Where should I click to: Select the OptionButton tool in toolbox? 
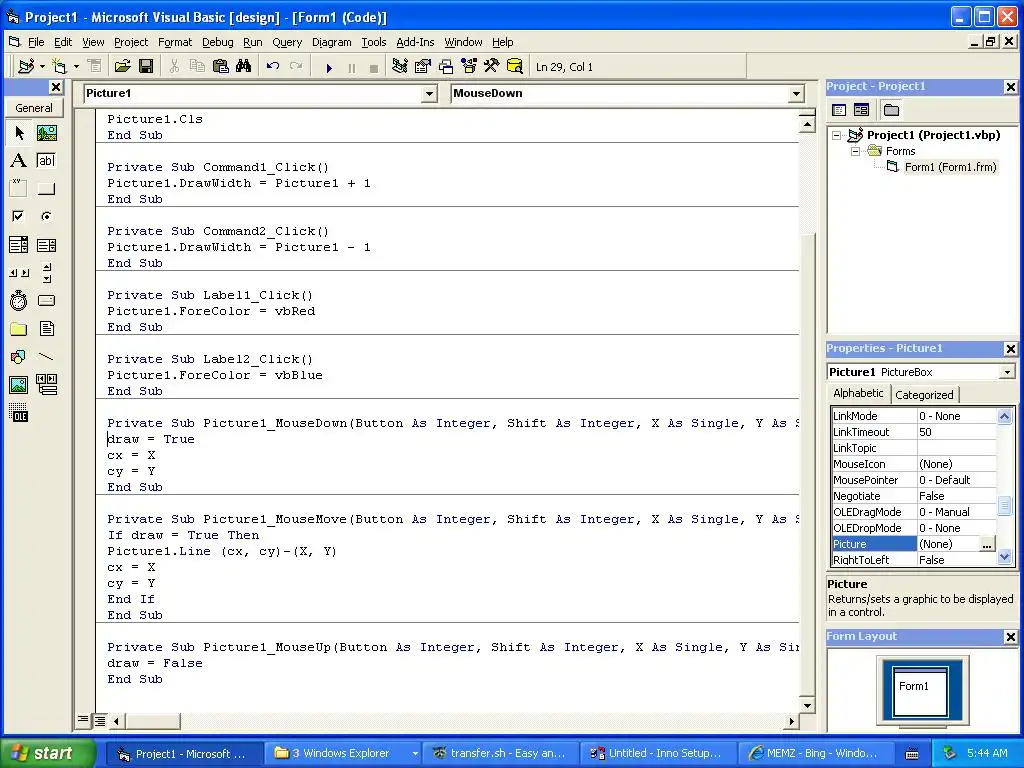point(46,216)
